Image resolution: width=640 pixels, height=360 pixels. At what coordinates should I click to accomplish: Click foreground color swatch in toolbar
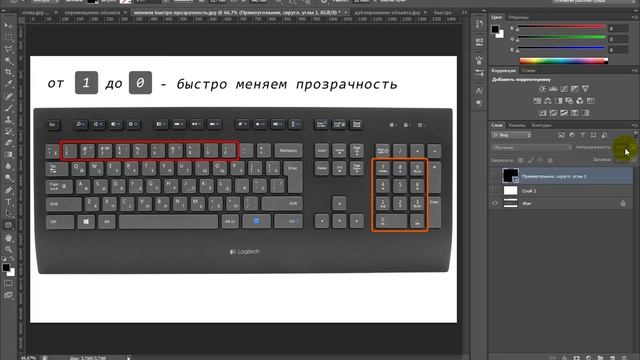(6, 268)
